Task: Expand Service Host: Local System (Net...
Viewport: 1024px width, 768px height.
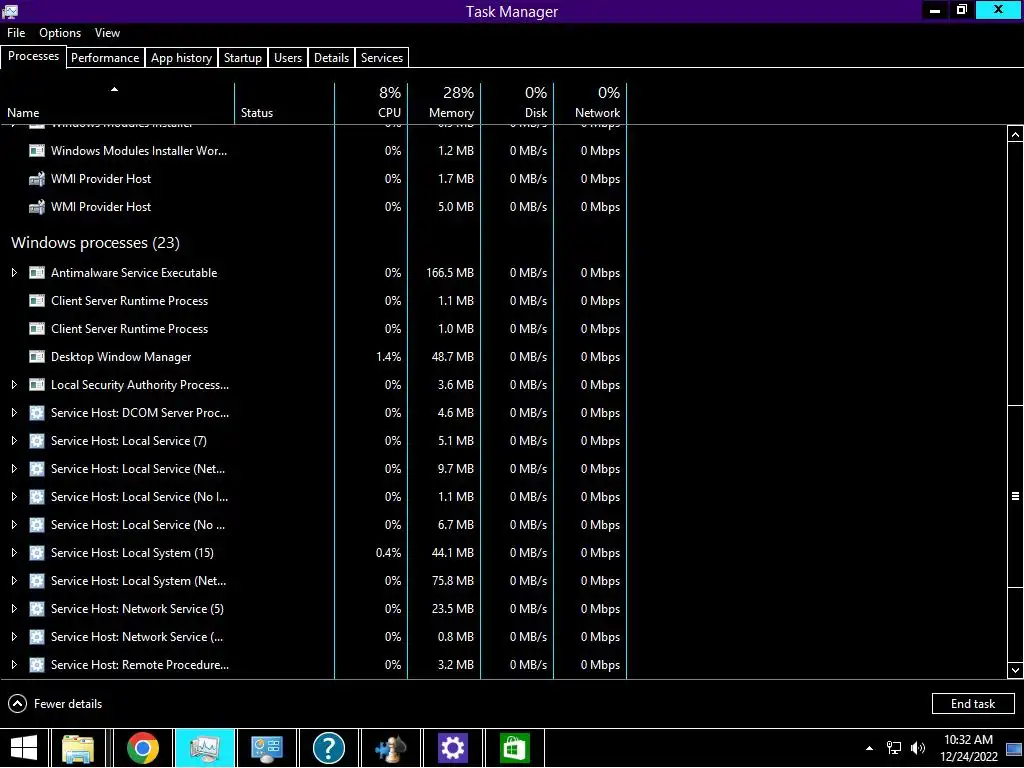Action: pos(14,581)
